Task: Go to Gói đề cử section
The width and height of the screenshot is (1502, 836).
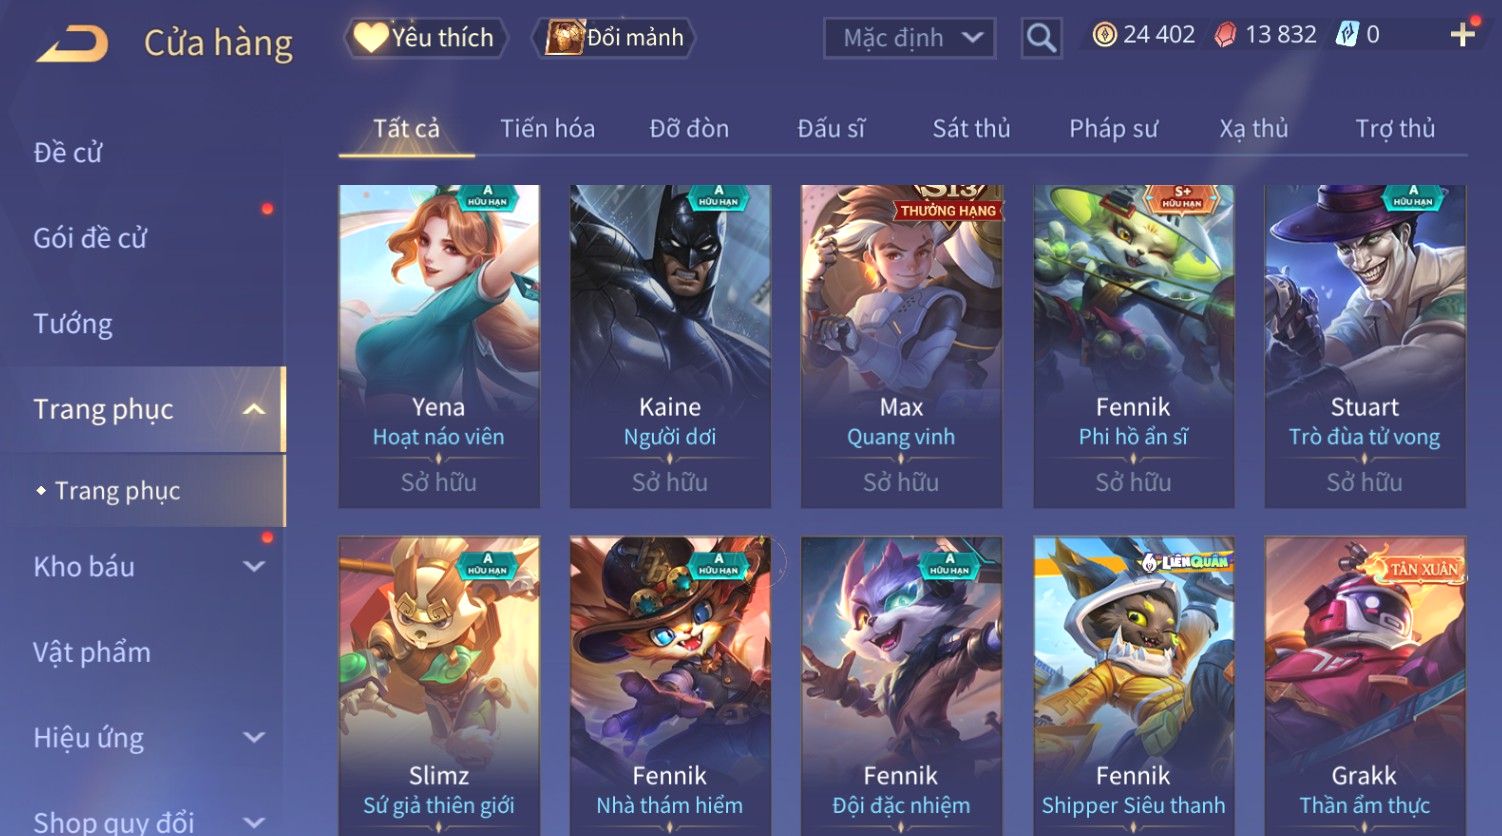Action: coord(90,238)
